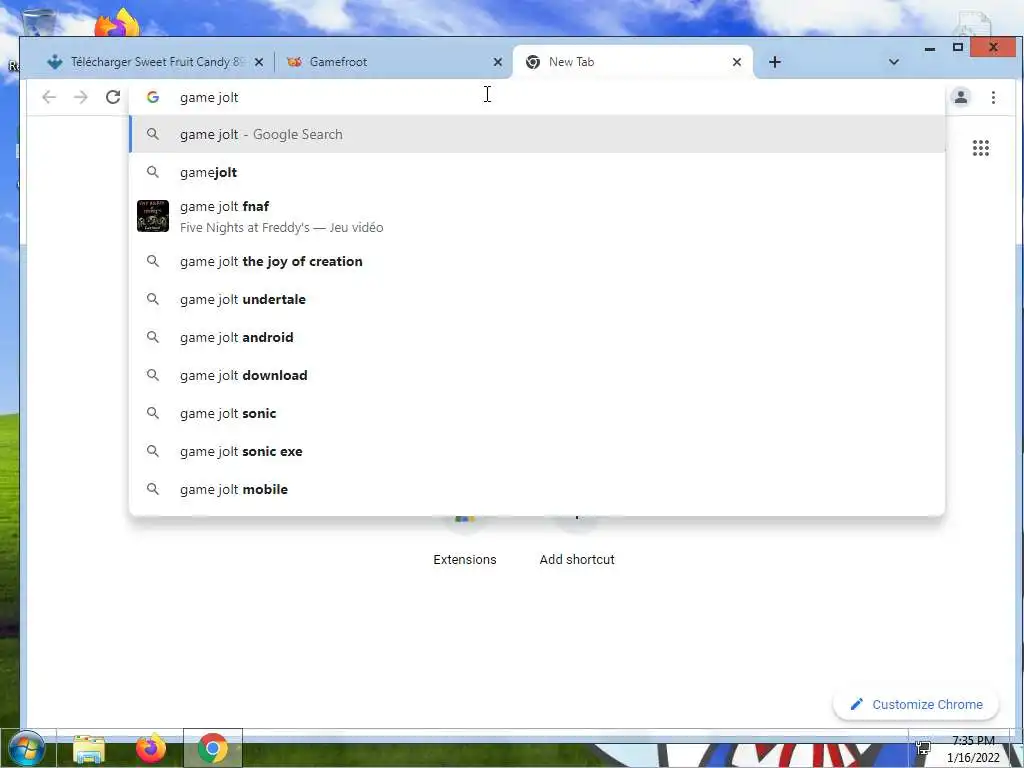This screenshot has height=768, width=1024.
Task: Click the browser forward arrow
Action: (x=80, y=97)
